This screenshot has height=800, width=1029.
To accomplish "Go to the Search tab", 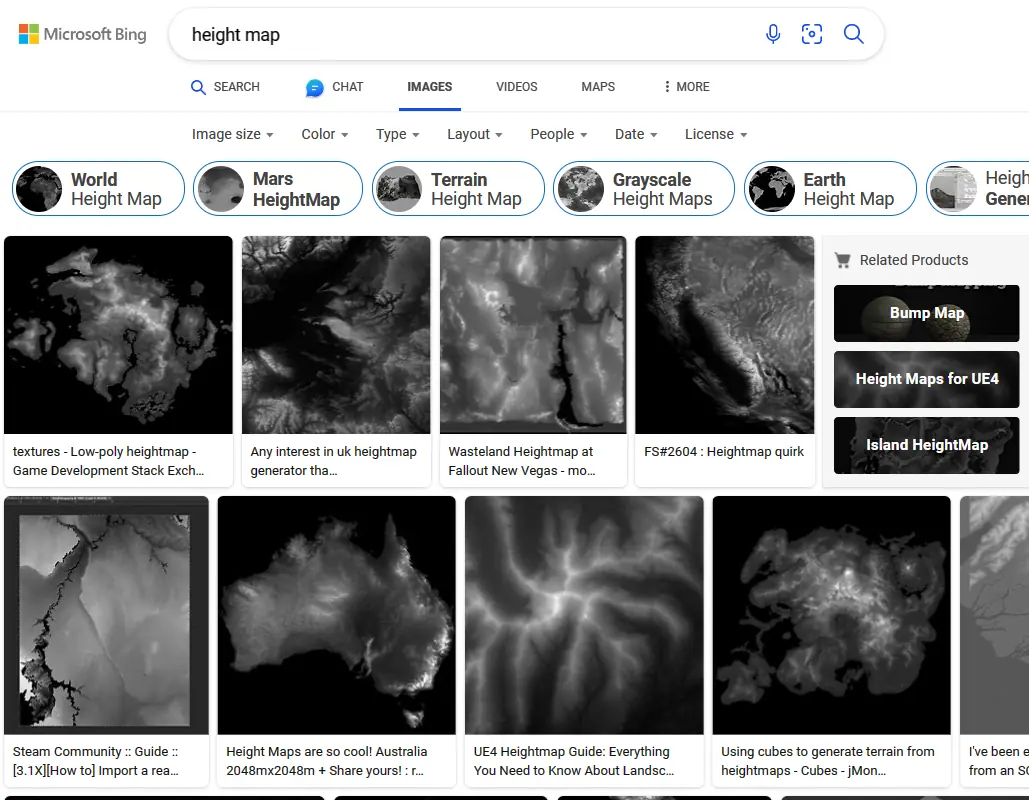I will 226,87.
